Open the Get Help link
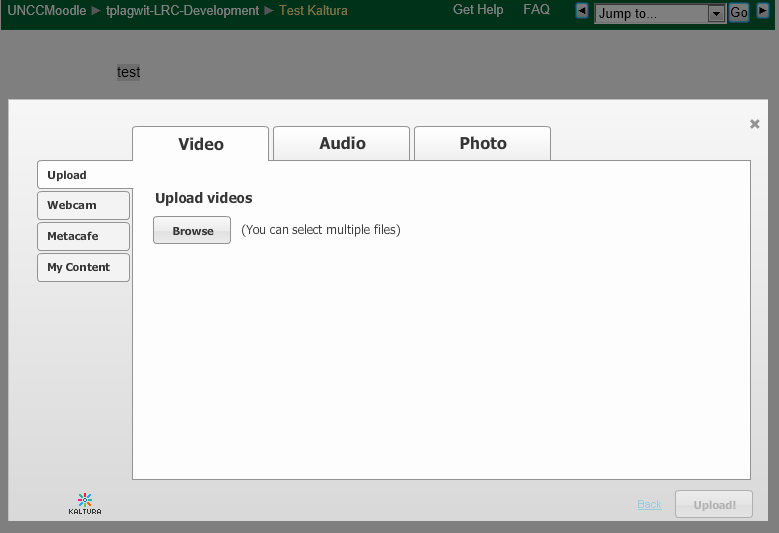The image size is (779, 533). coord(478,9)
